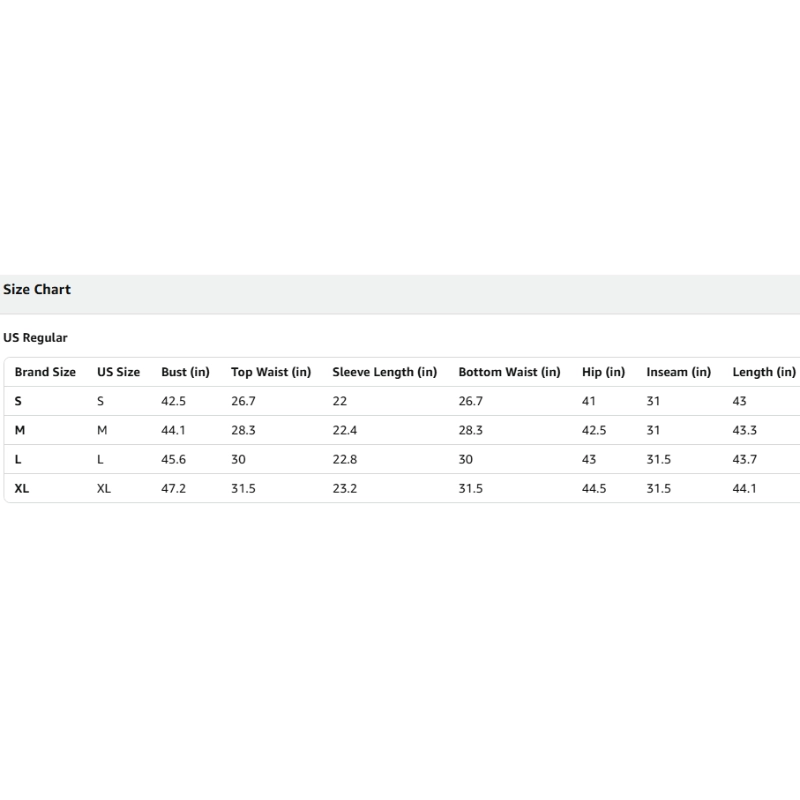Select the Bottom Waist (in) header
Screen dimensions: 800x800
coord(509,372)
